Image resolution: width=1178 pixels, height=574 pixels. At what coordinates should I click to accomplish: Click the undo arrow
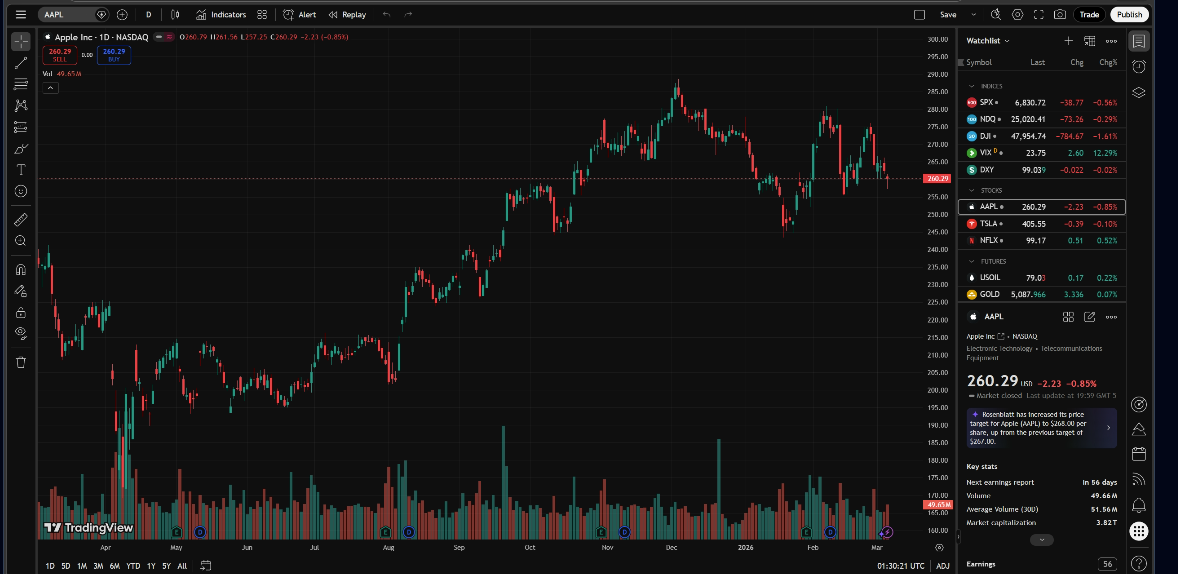click(x=386, y=14)
